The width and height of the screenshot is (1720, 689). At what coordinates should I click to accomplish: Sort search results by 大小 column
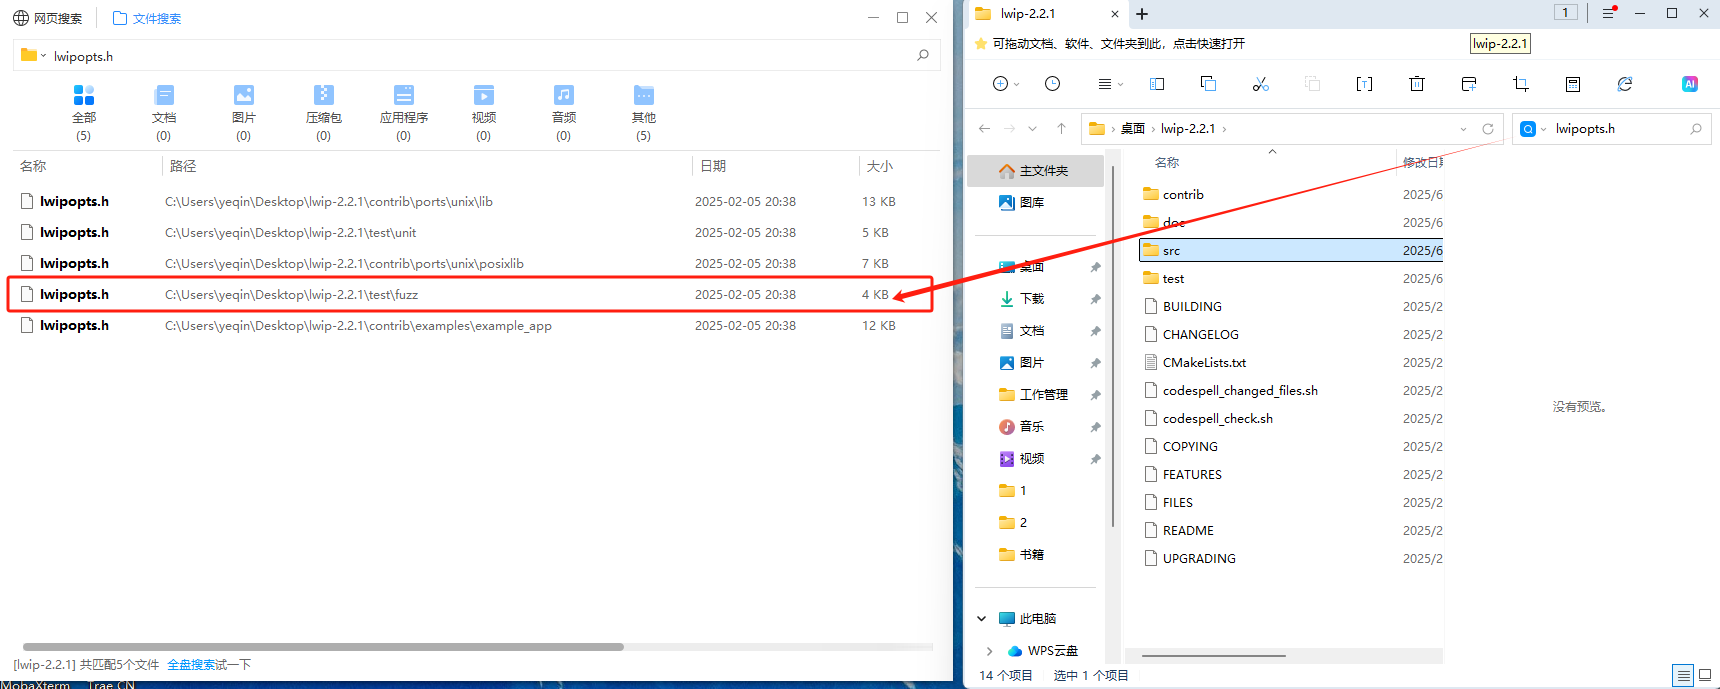(880, 166)
